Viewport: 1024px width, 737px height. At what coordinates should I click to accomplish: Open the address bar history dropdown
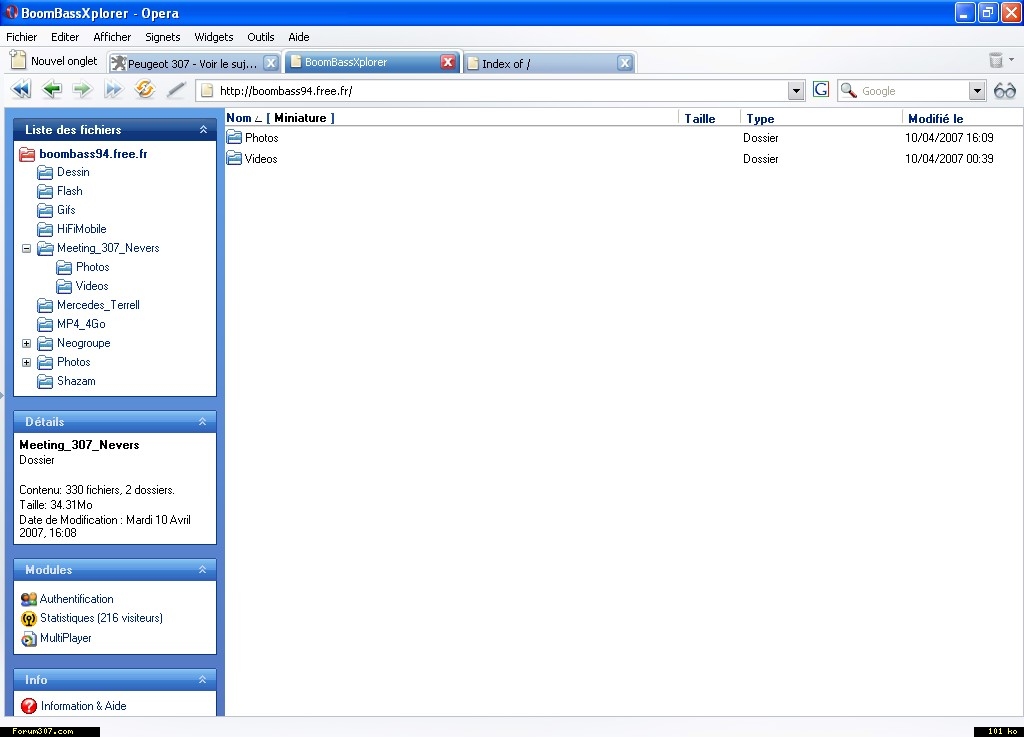795,91
